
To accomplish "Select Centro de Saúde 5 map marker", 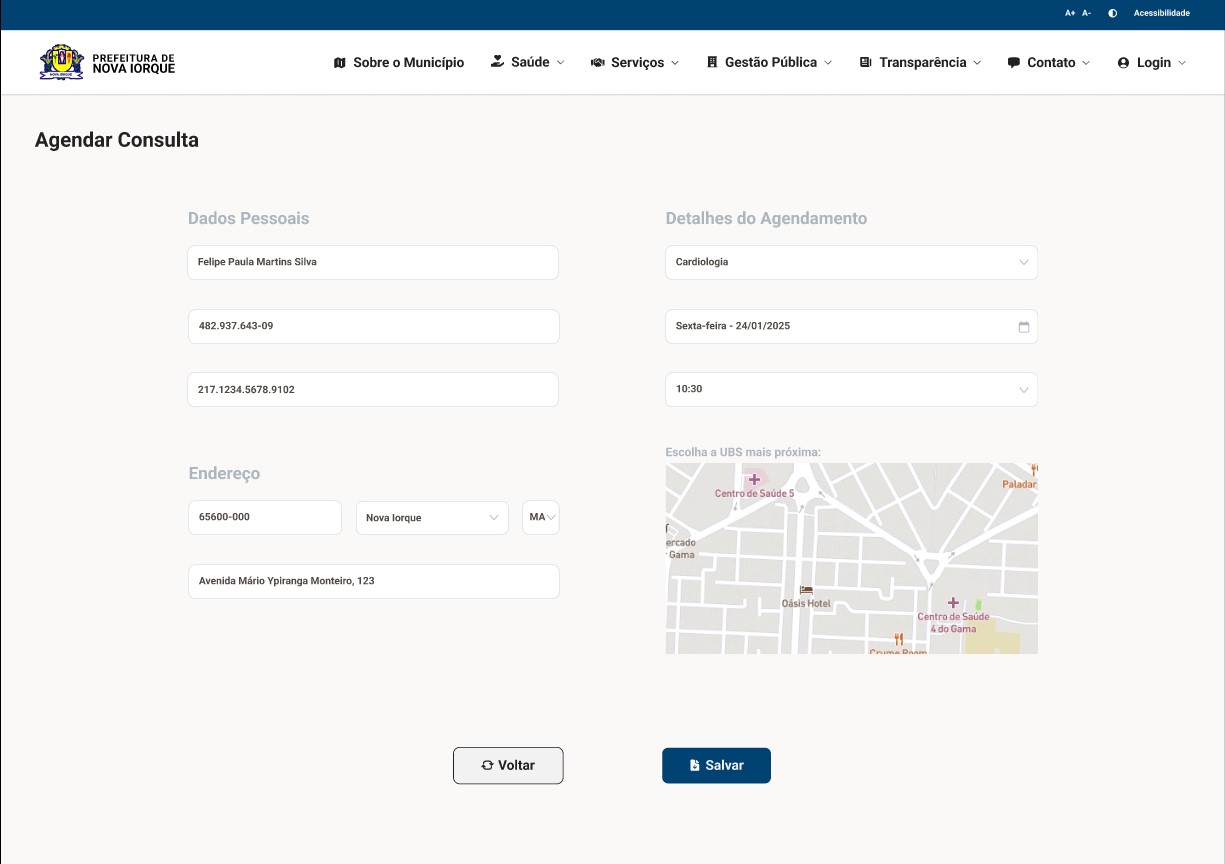I will (754, 480).
